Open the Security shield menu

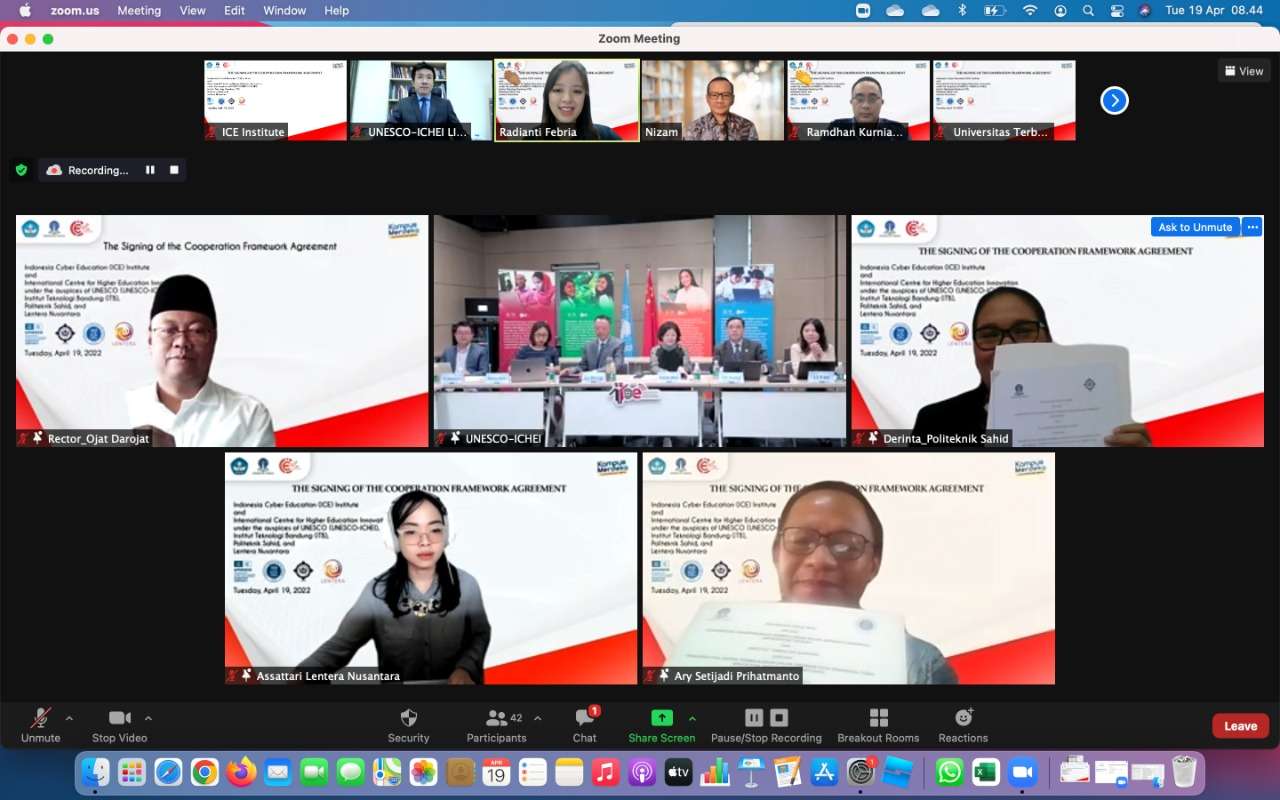coord(408,725)
